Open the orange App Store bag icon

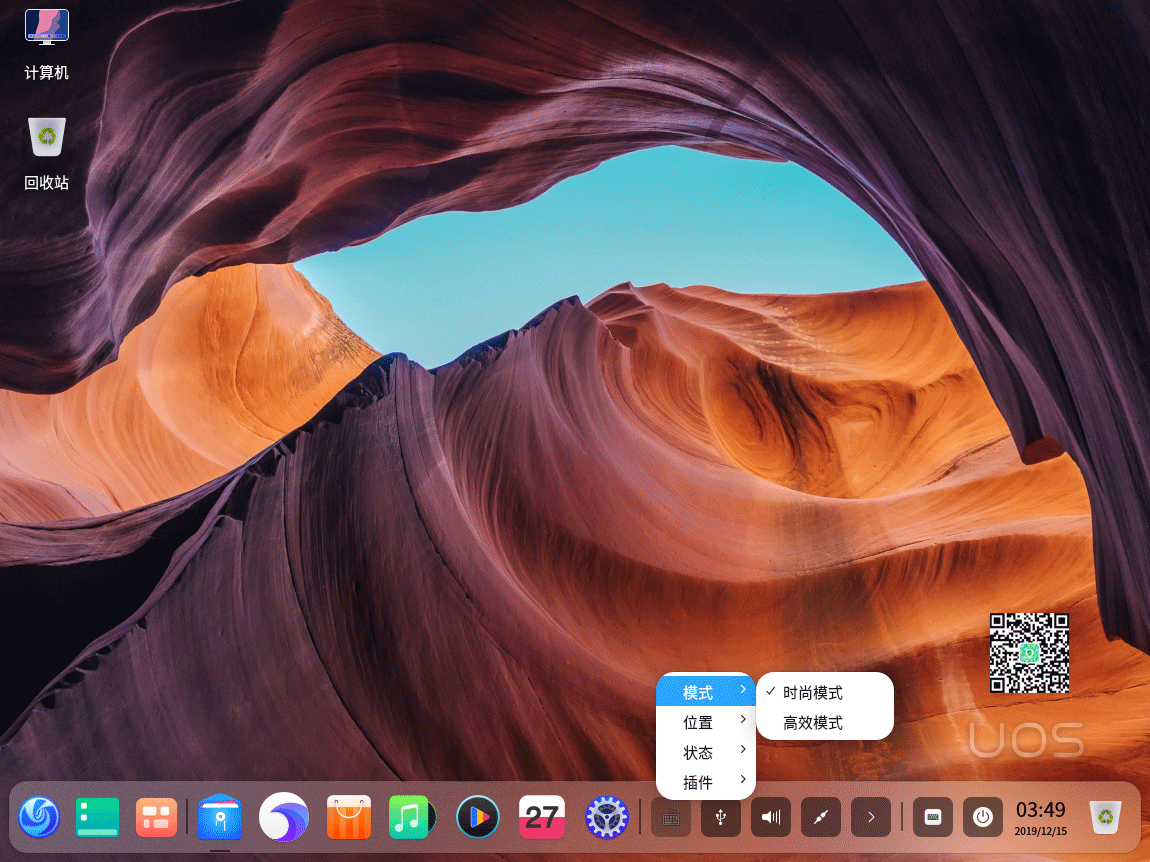(349, 817)
